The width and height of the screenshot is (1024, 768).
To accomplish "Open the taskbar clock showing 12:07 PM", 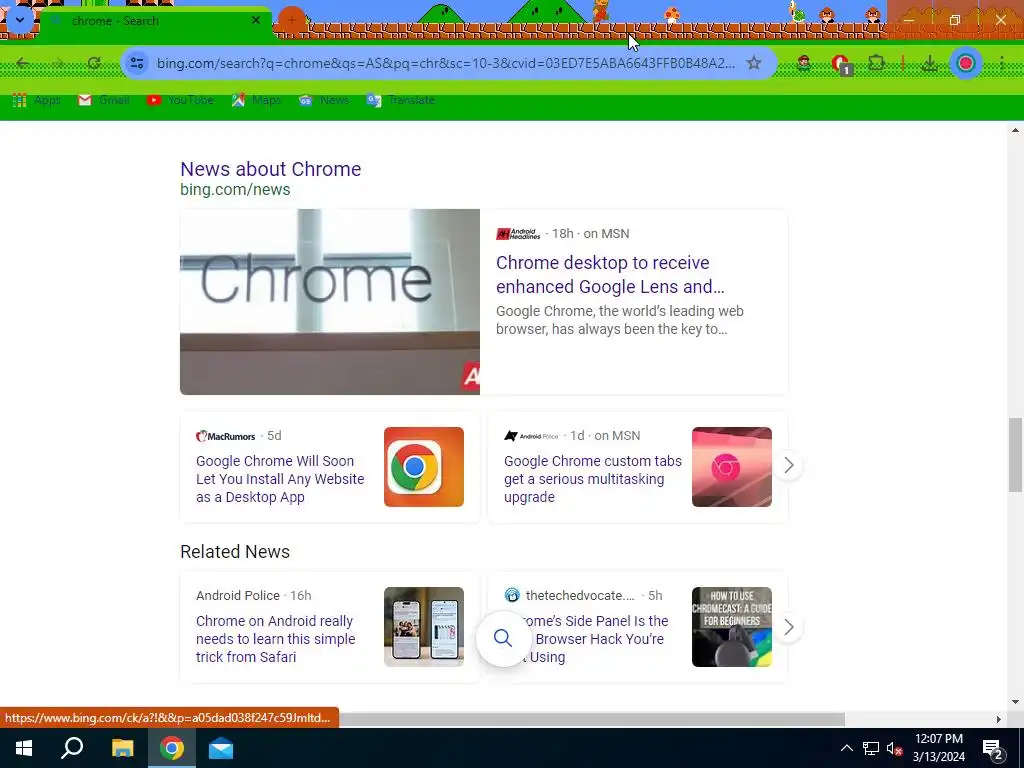I will 939,748.
